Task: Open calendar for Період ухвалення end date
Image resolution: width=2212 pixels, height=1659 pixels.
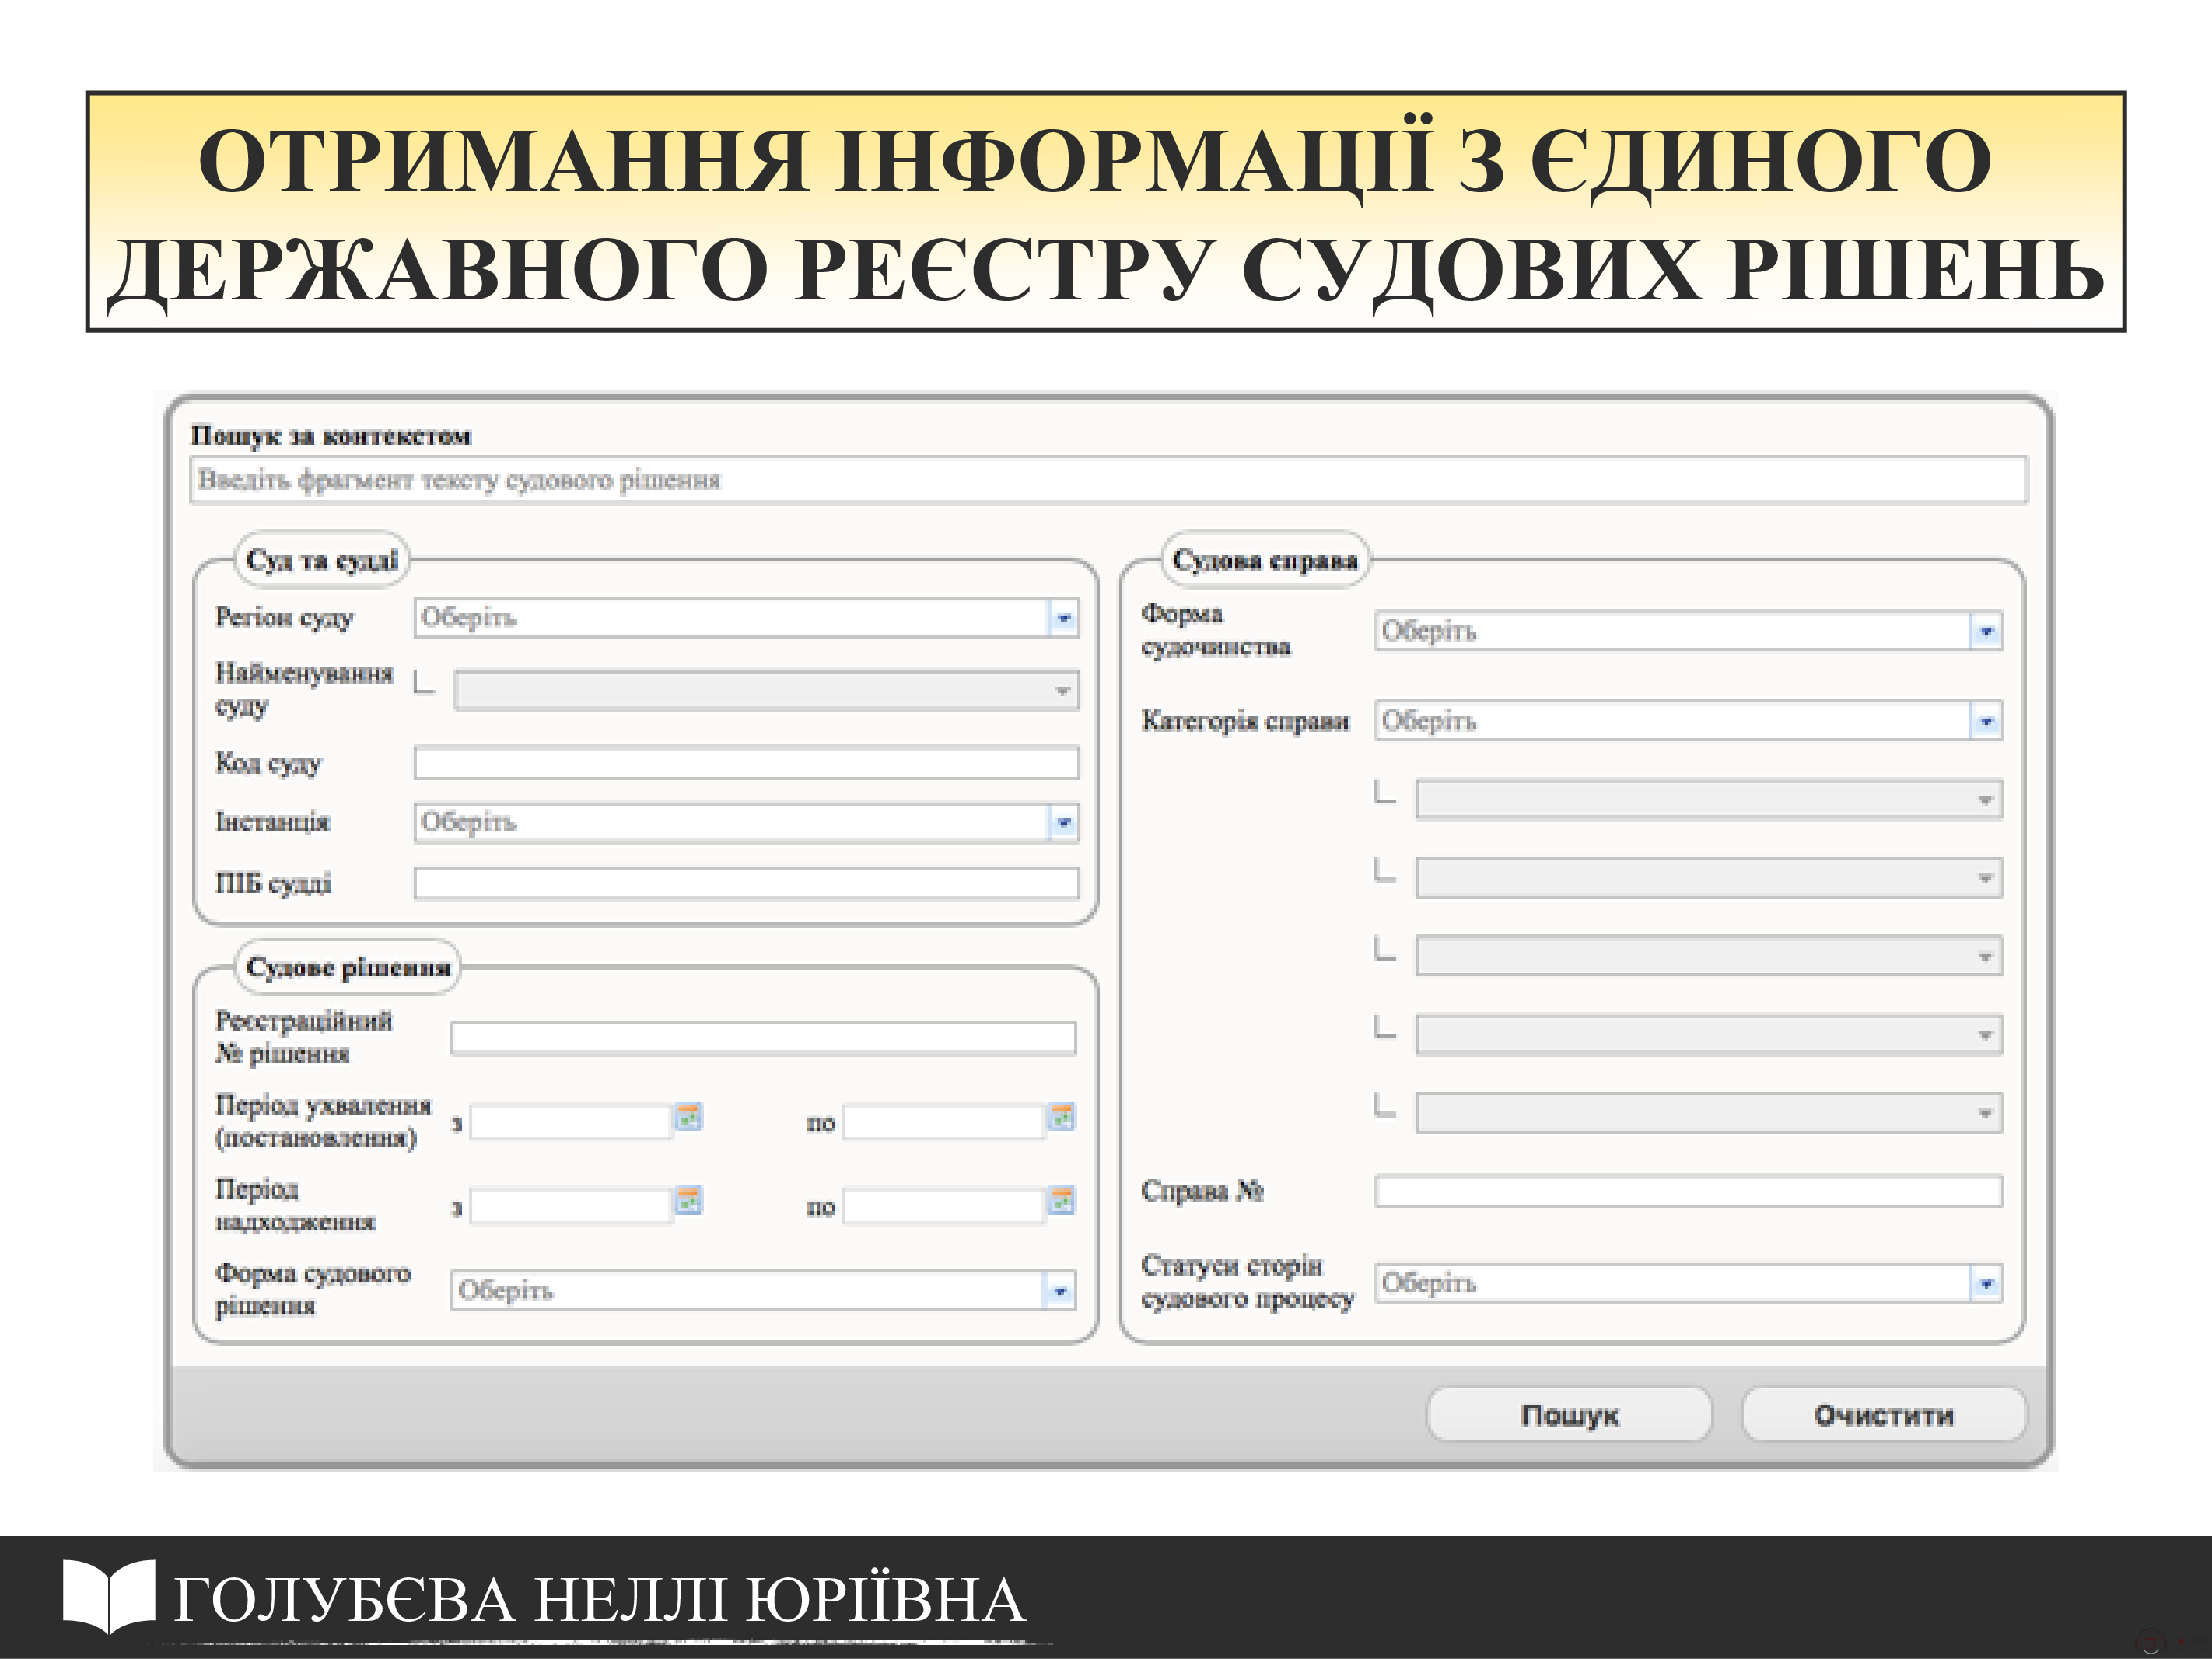Action: tap(1061, 1117)
